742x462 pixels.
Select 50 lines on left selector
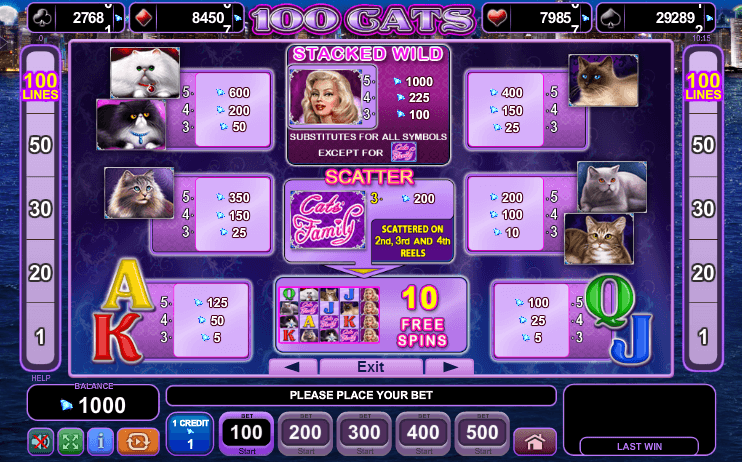(40, 145)
